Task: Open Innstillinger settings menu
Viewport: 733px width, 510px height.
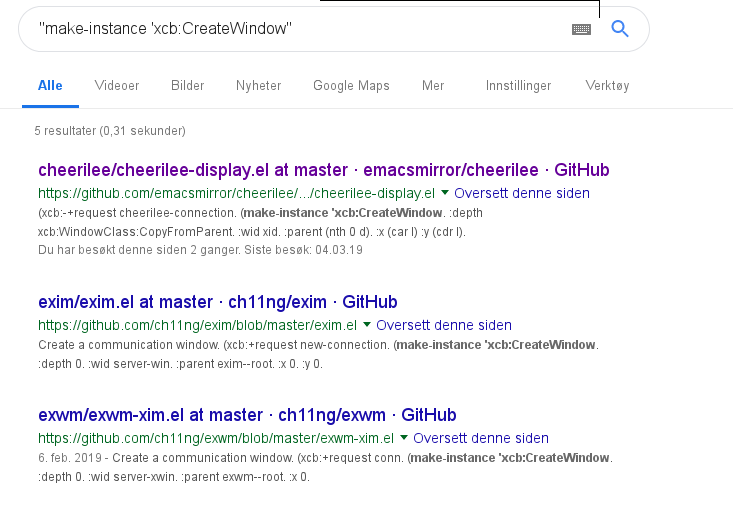Action: 518,86
